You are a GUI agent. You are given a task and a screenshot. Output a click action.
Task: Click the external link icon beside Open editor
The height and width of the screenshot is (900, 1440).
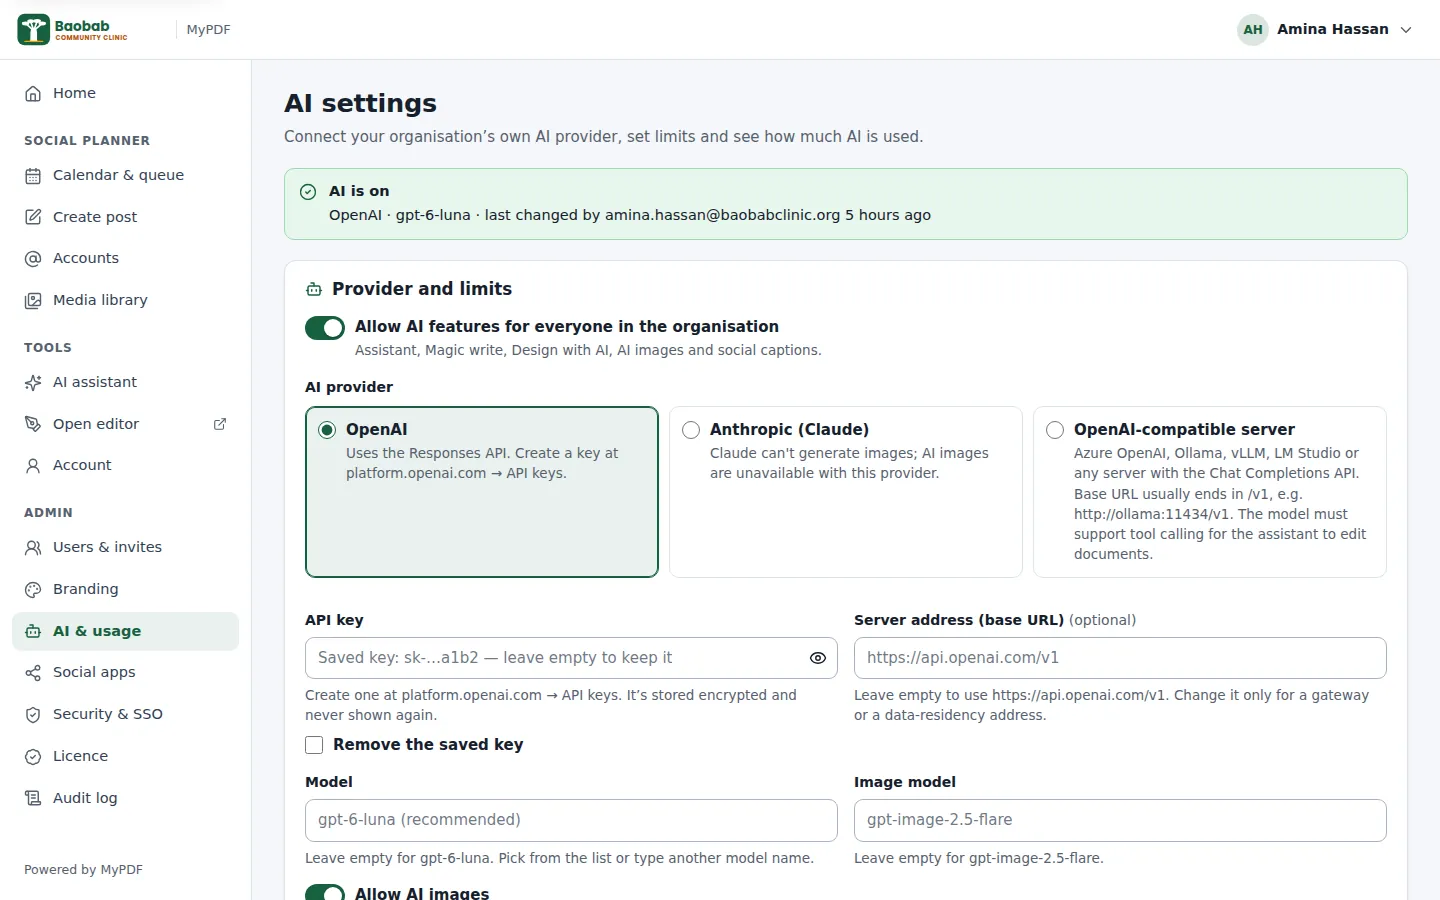pos(220,424)
